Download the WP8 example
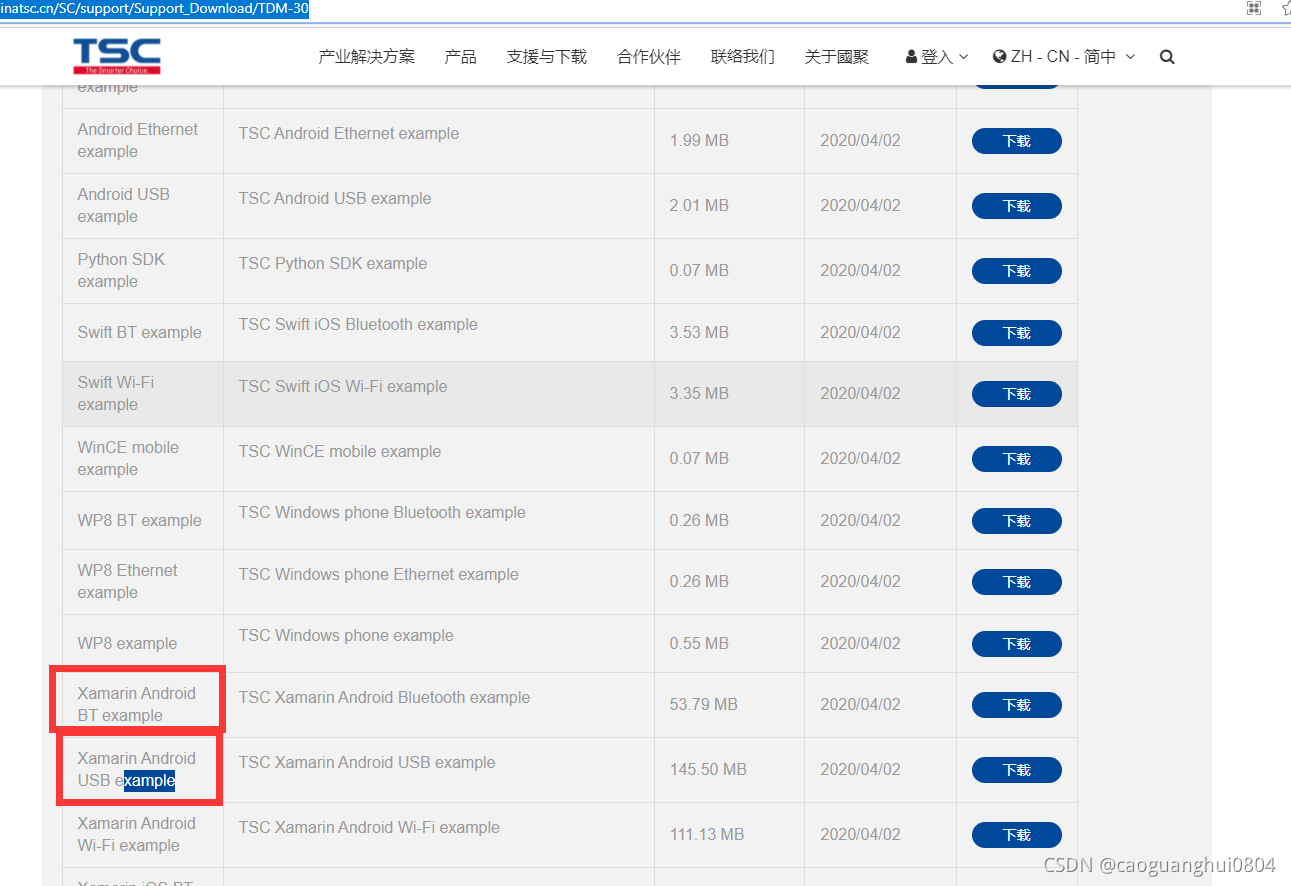This screenshot has width=1291, height=886. pyautogui.click(x=1017, y=644)
